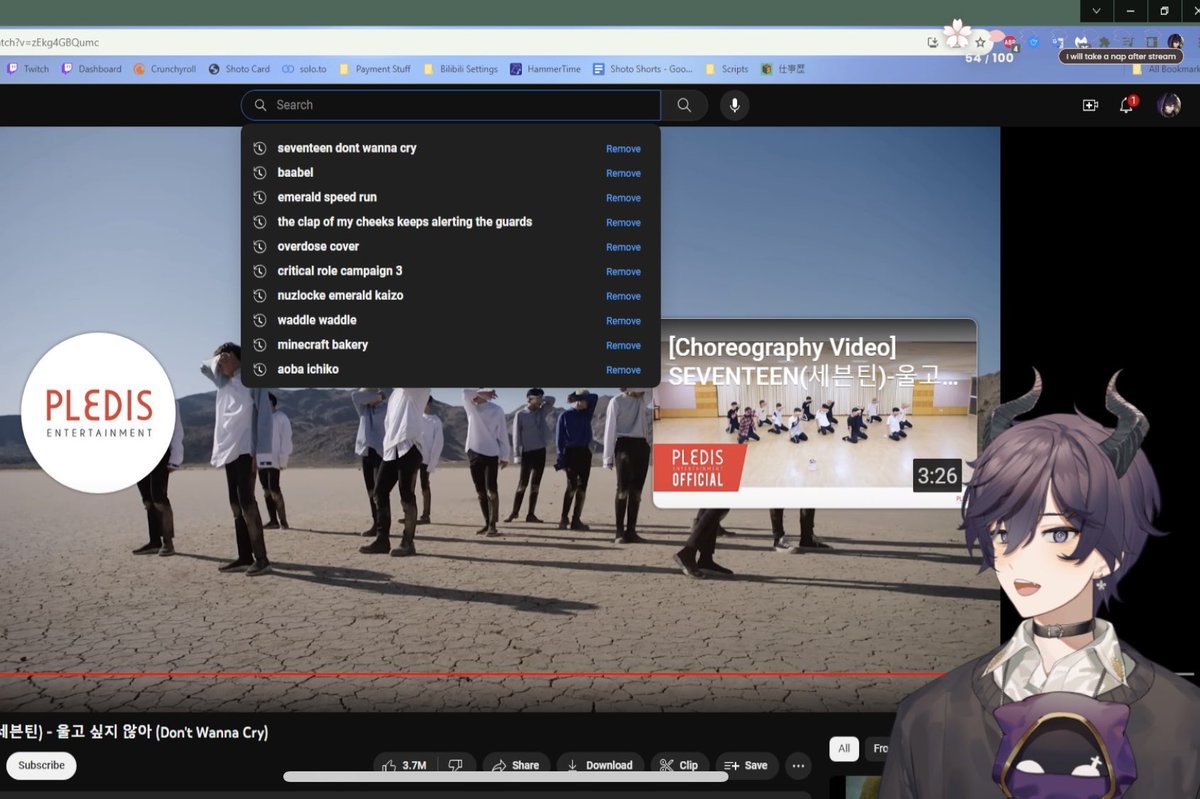Select 'the clap of my cheeks' suggestion
The image size is (1200, 799).
(404, 222)
